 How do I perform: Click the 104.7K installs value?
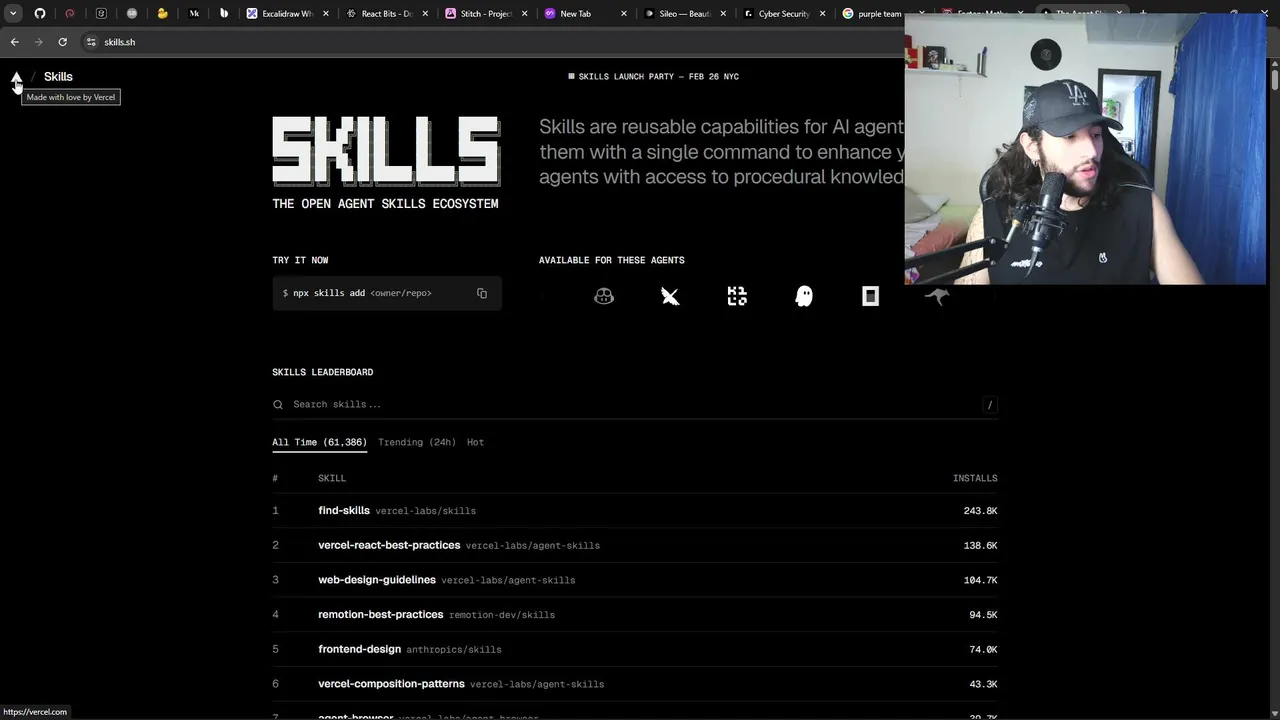click(980, 580)
